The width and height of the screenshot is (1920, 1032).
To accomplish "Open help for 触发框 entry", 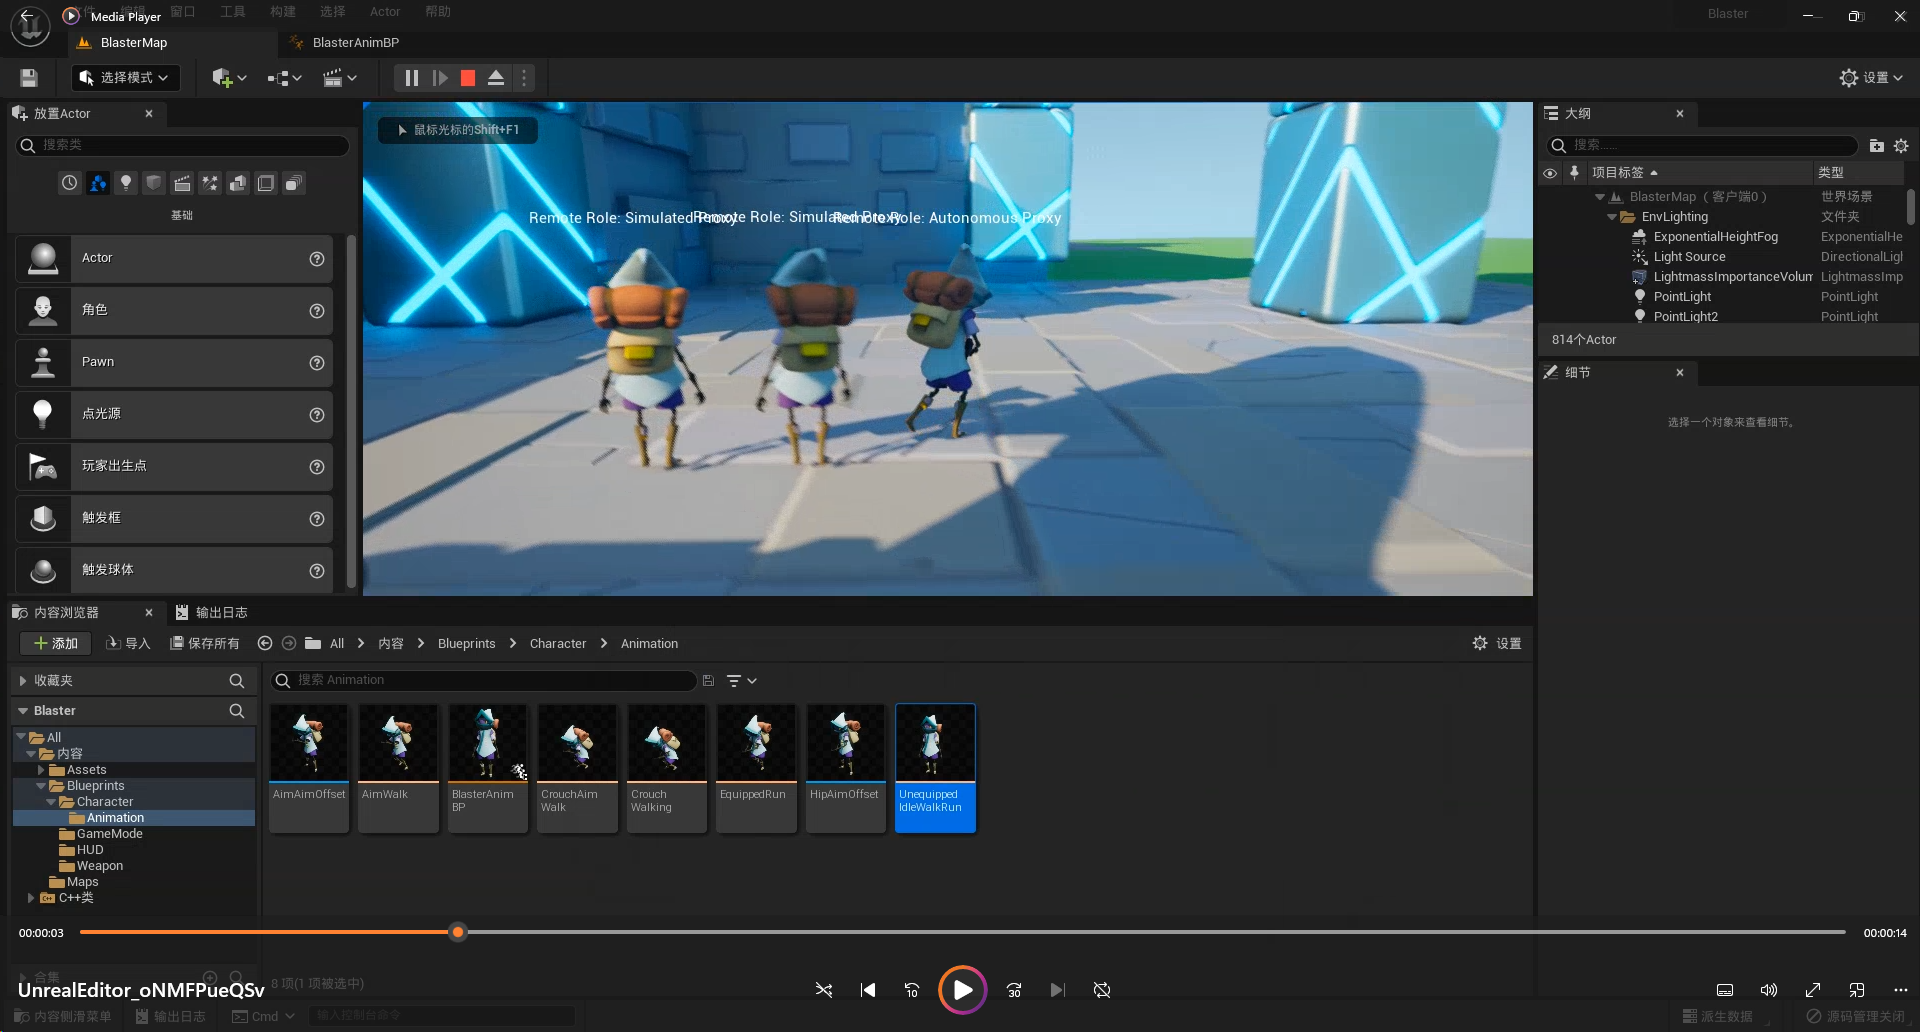I will (317, 519).
